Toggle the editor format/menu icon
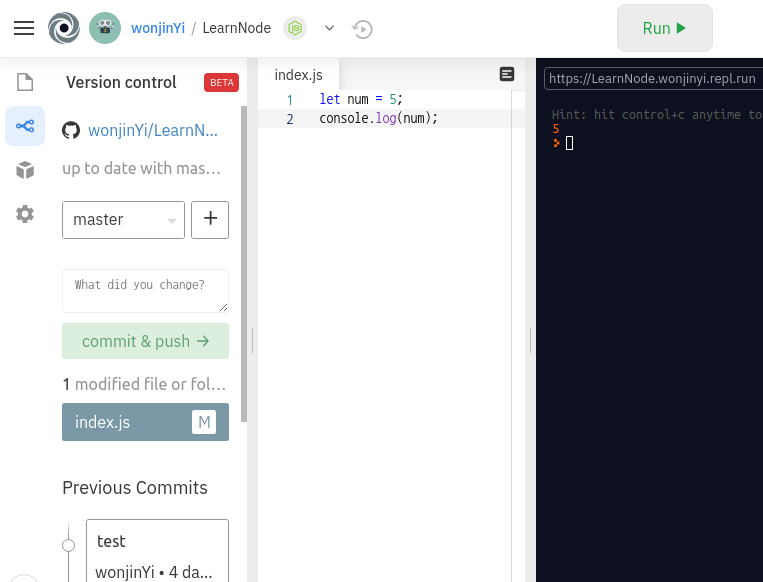The height and width of the screenshot is (582, 763). (507, 74)
